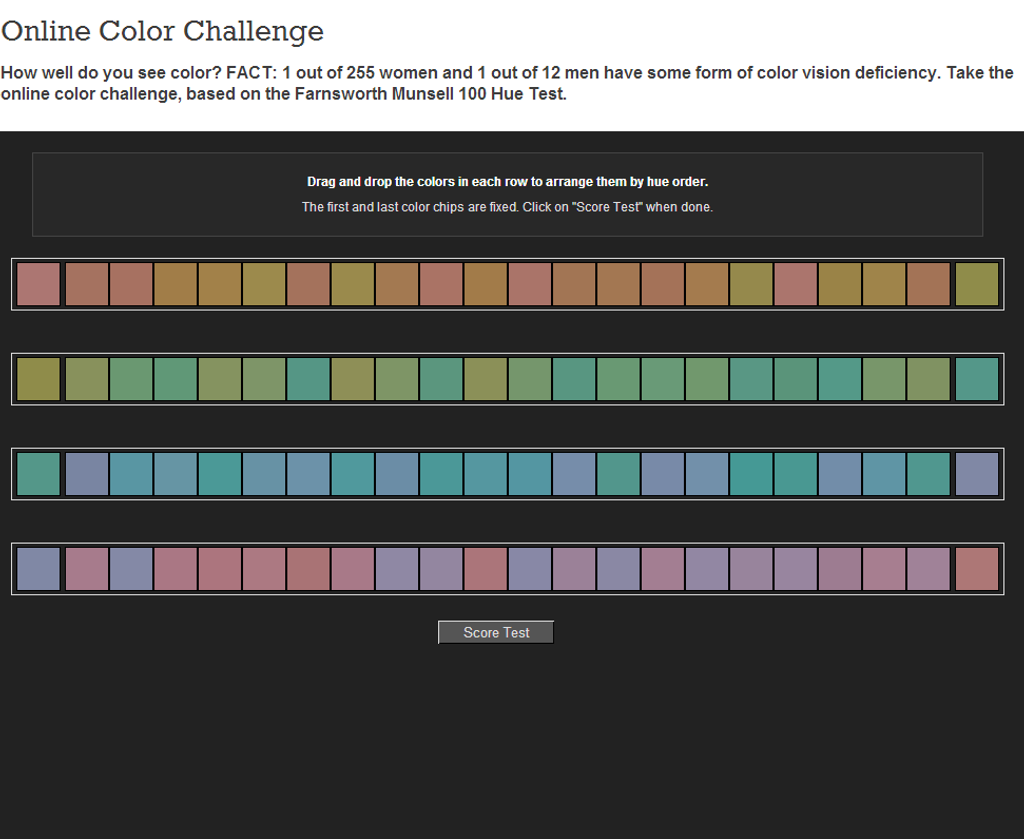Select the fixed salmon chip ending row four
This screenshot has height=839, width=1024.
[x=977, y=569]
